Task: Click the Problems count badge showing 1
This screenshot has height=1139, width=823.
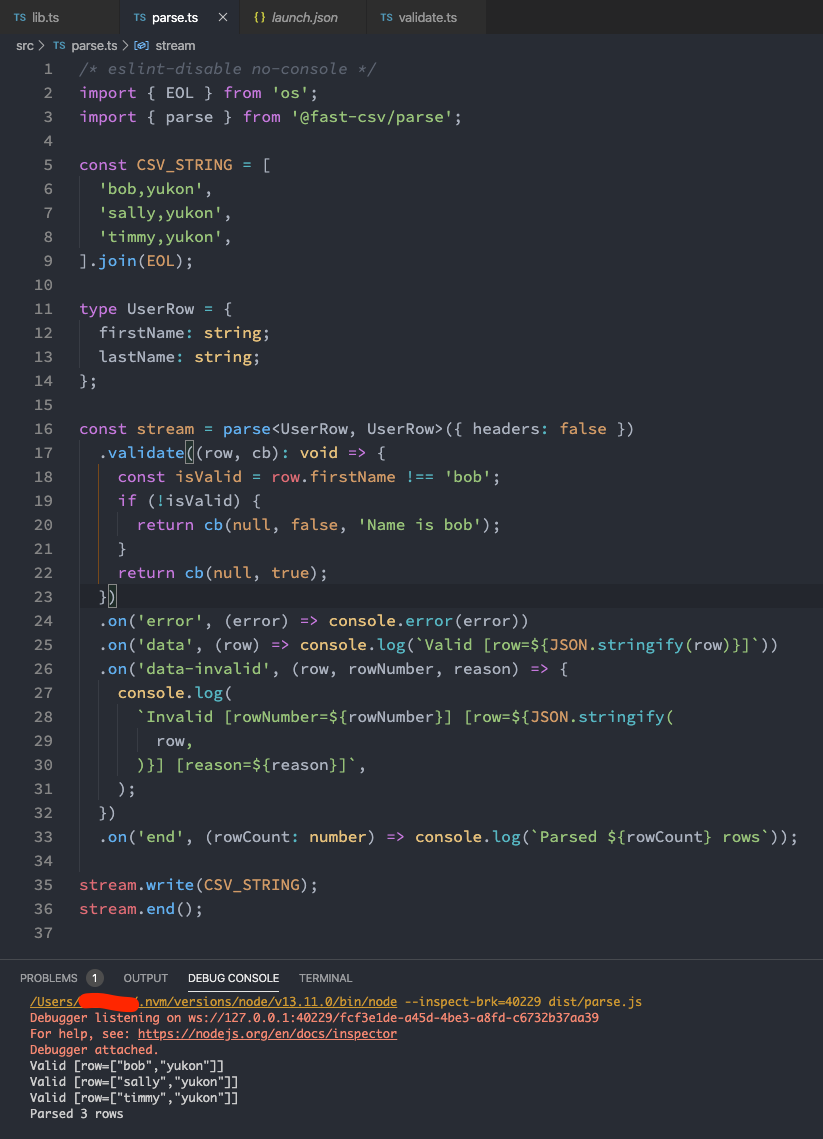Action: [96, 978]
